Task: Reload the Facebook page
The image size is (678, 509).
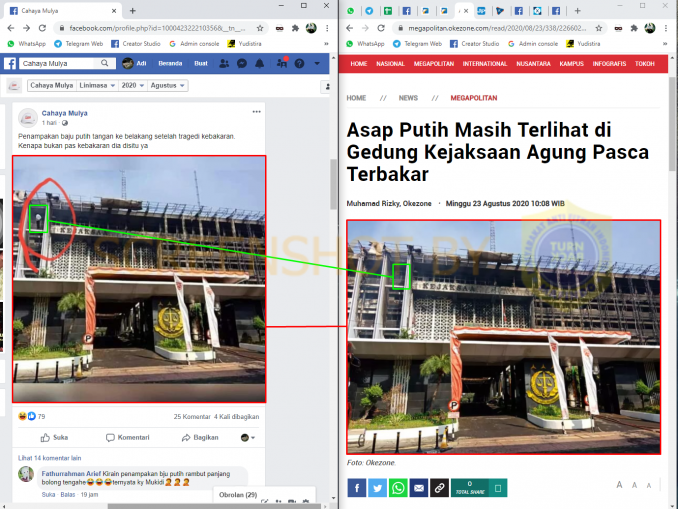Action: point(42,28)
